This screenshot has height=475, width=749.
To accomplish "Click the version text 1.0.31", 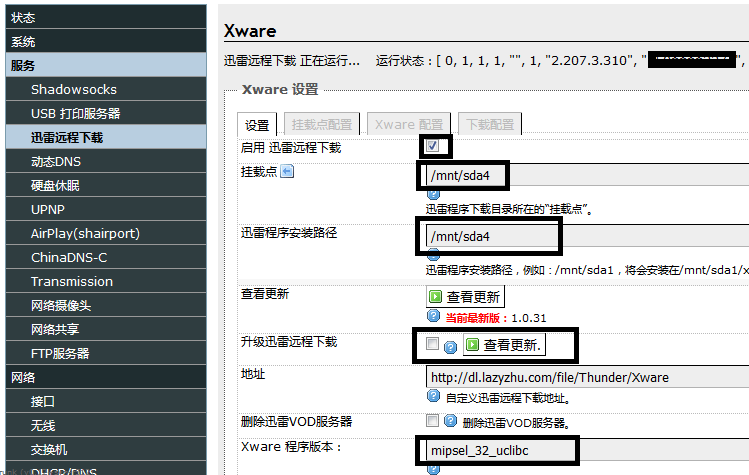I will [528, 318].
